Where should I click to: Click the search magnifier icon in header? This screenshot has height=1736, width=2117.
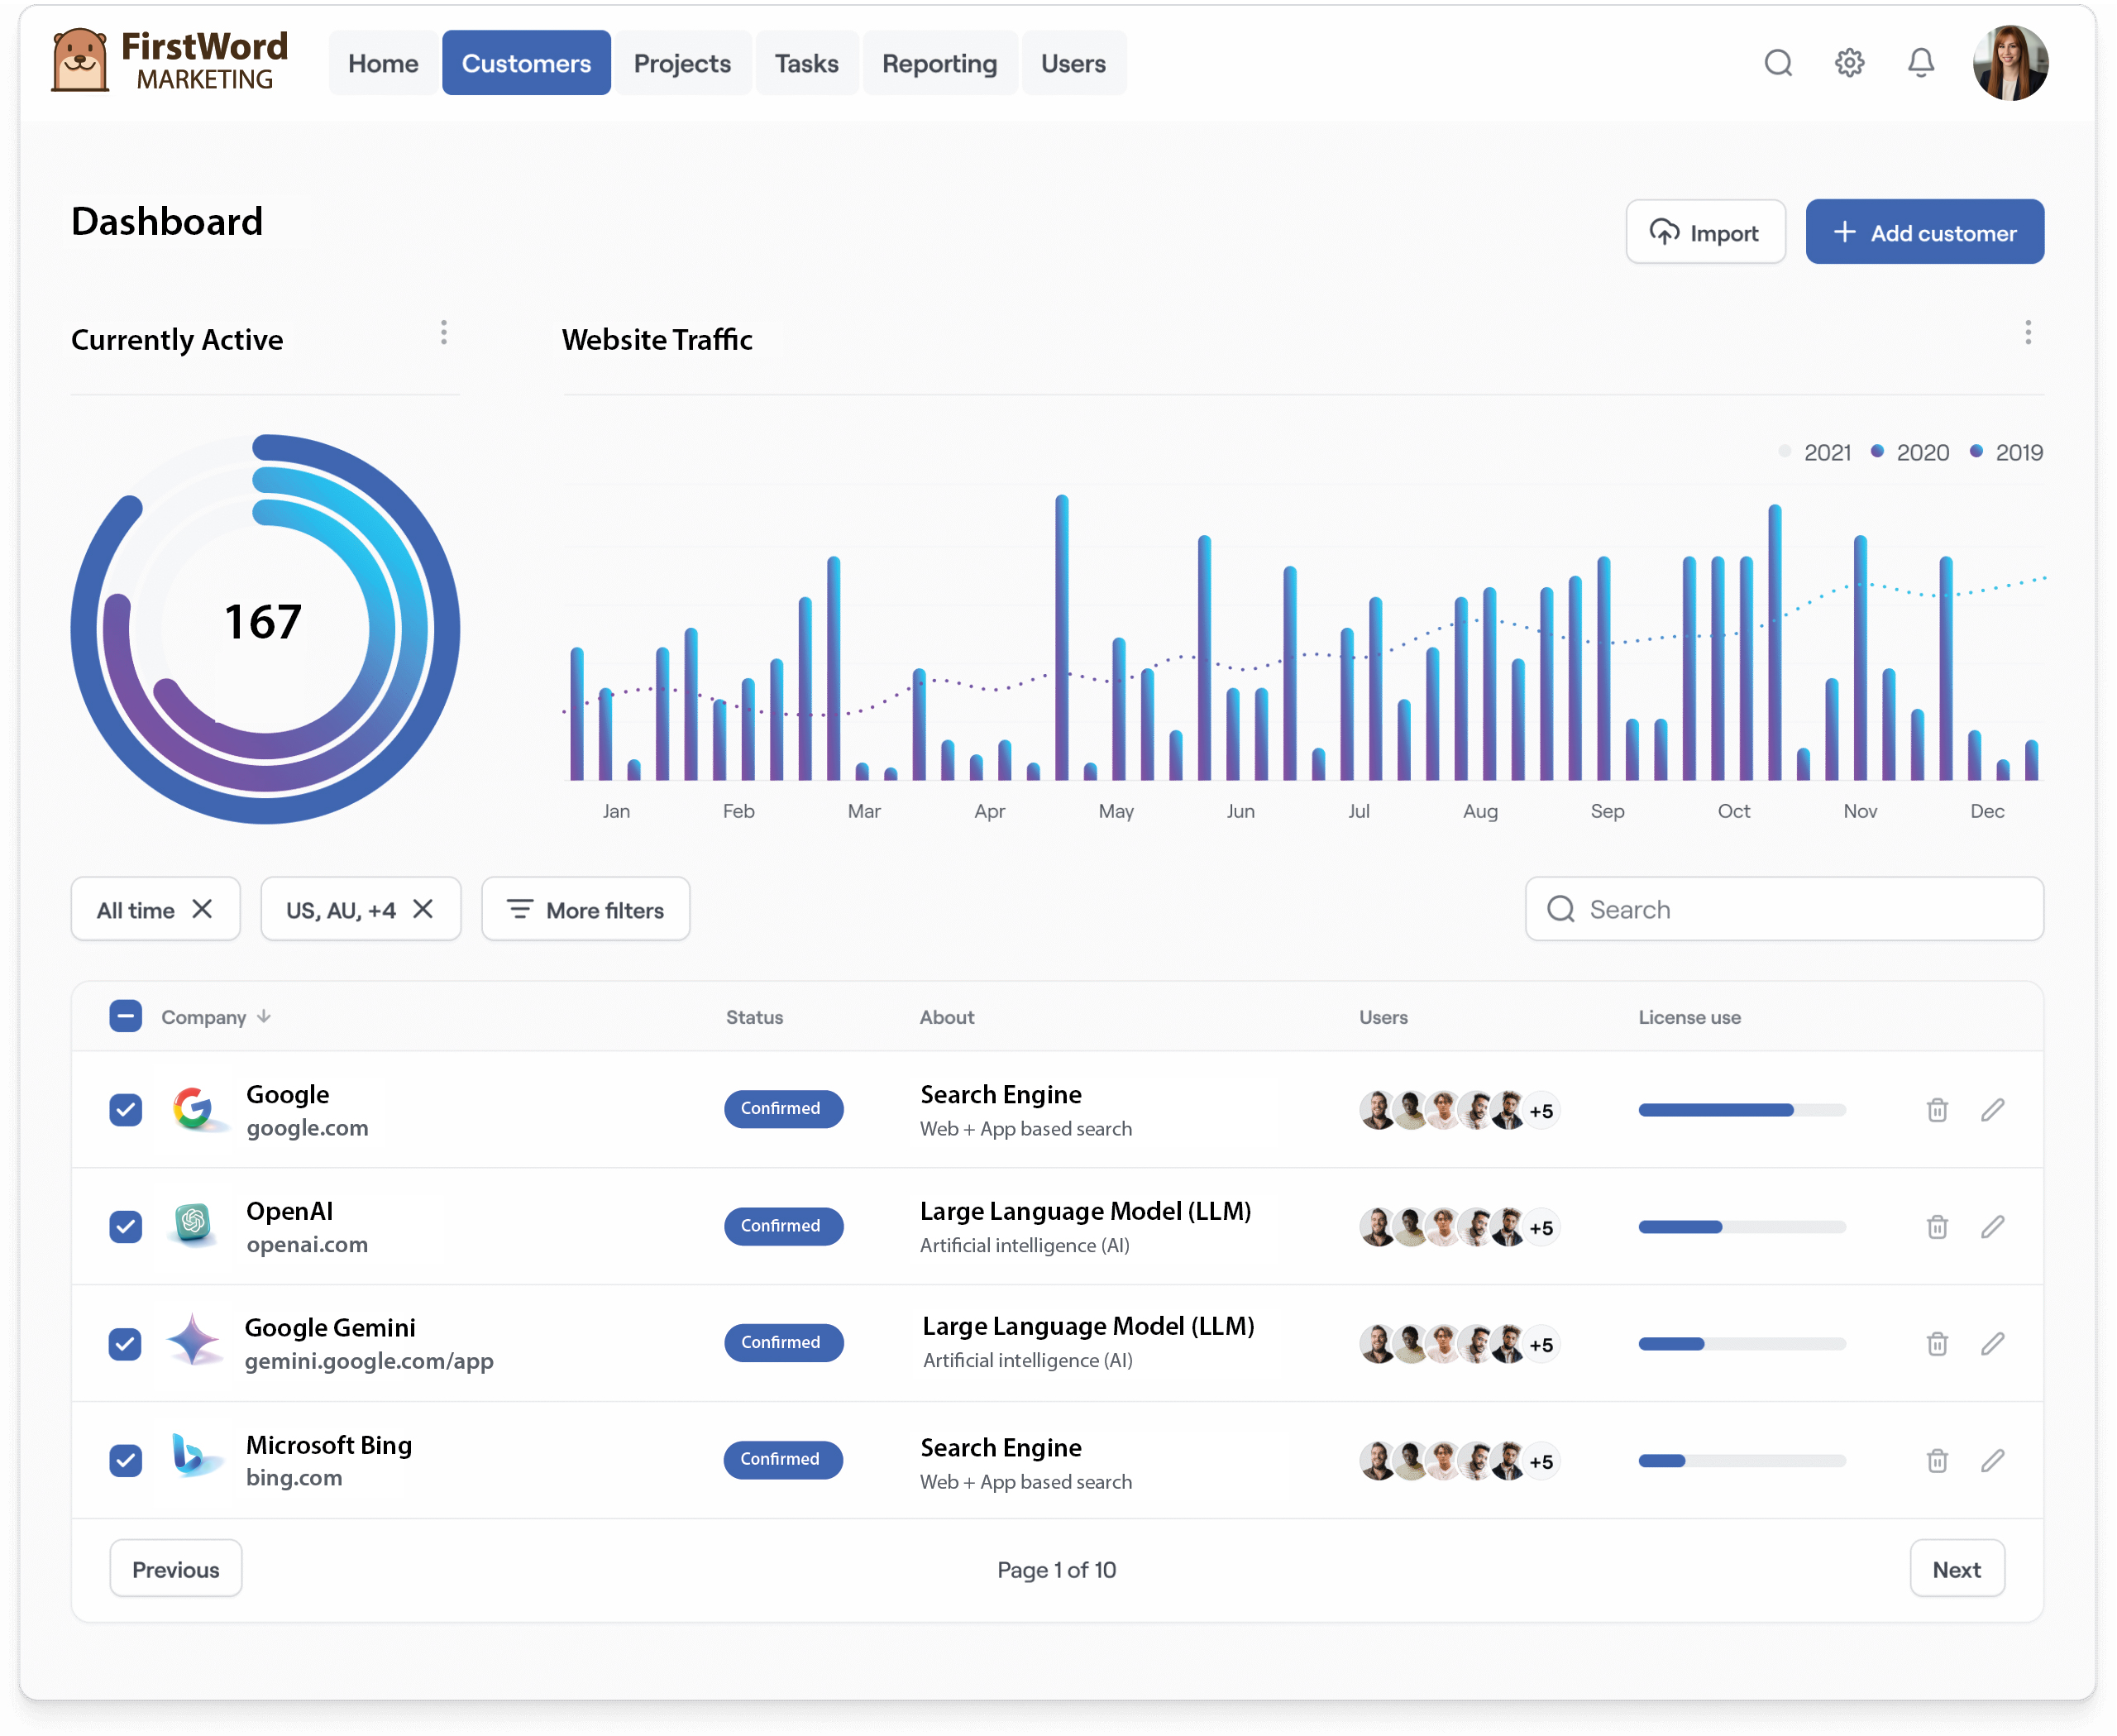click(1777, 63)
